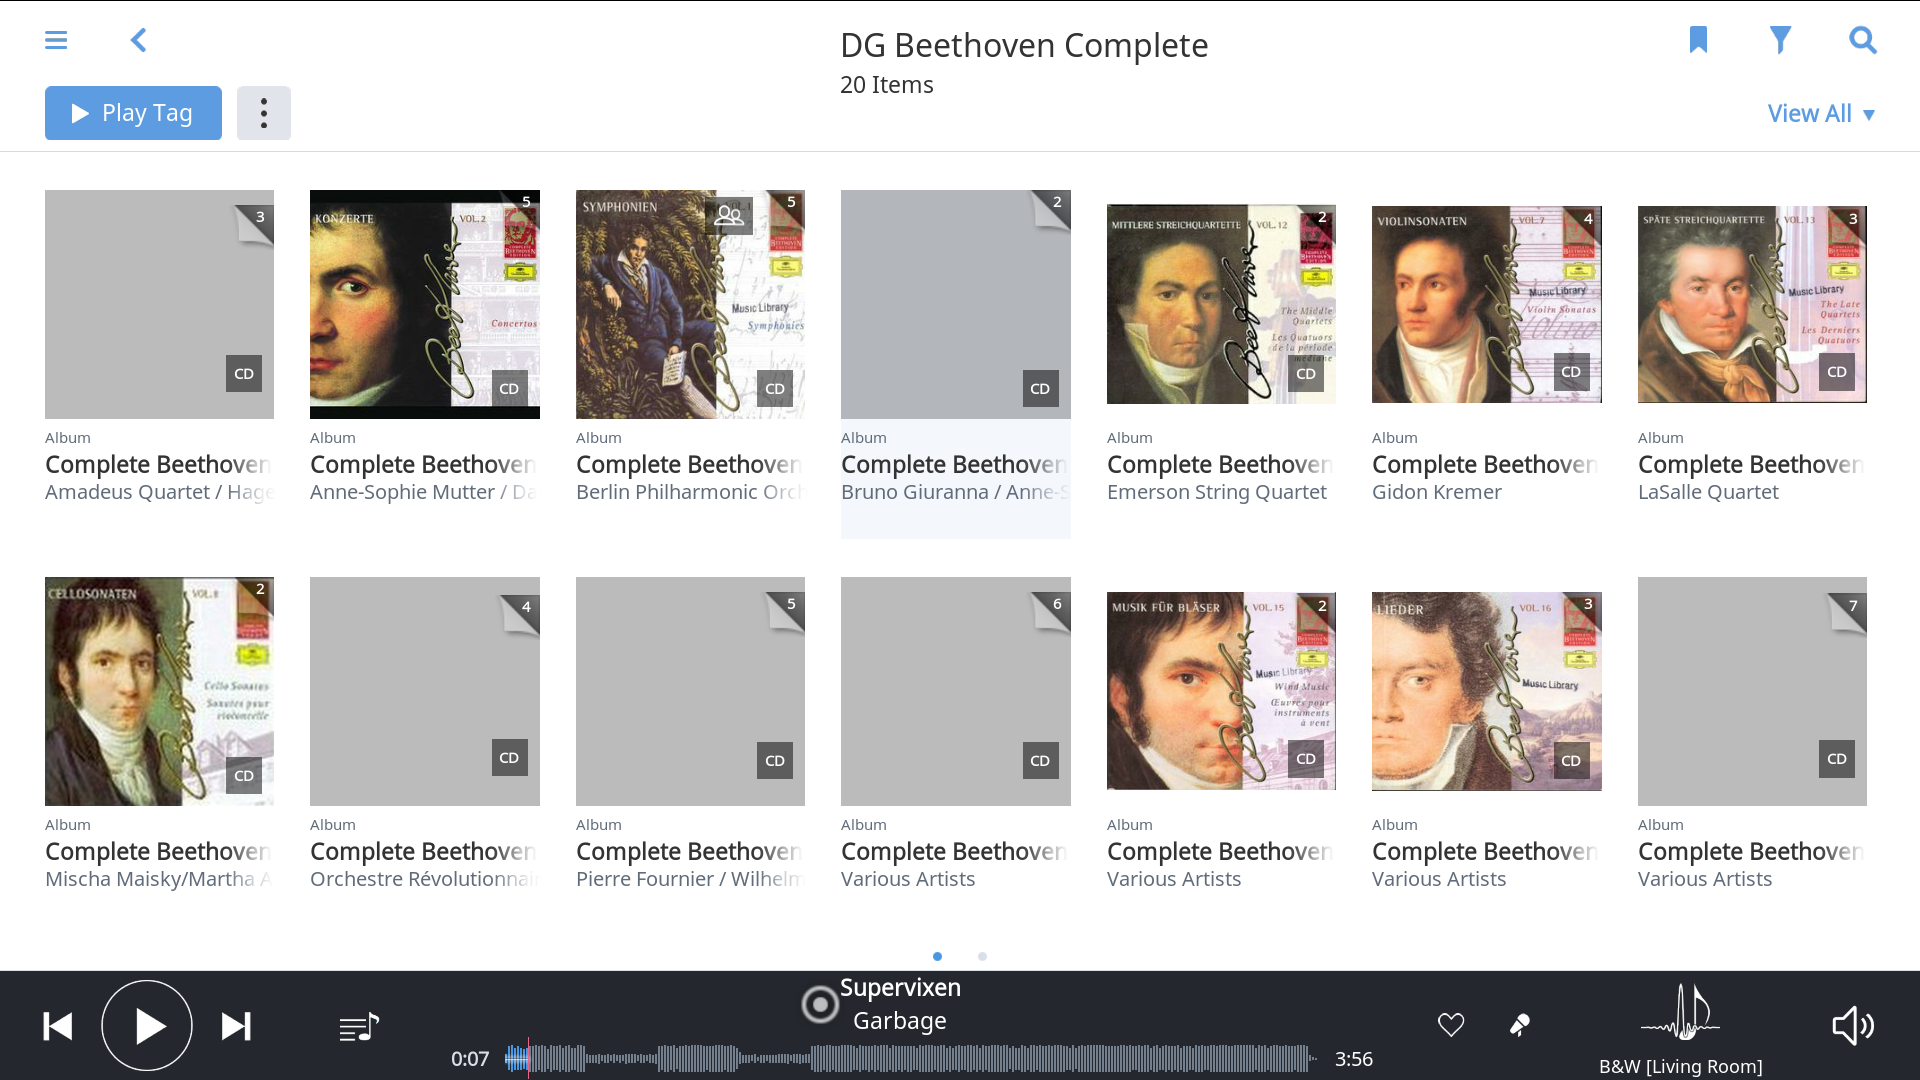Image resolution: width=1920 pixels, height=1080 pixels.
Task: Favorite the track with heart icon
Action: tap(1451, 1025)
